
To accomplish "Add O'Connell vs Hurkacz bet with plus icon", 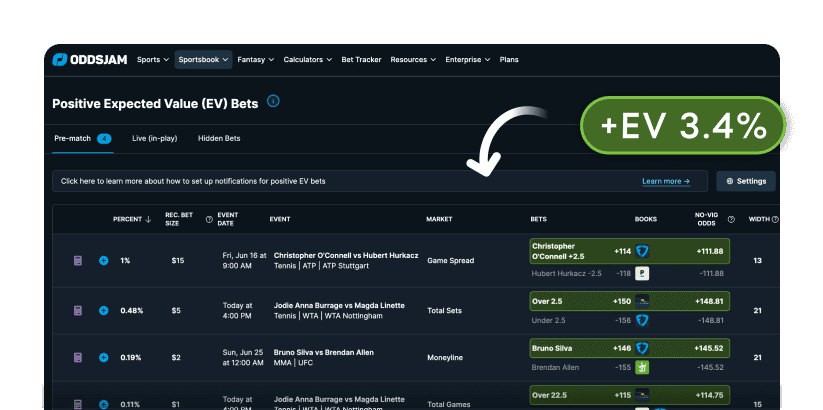I will point(103,260).
